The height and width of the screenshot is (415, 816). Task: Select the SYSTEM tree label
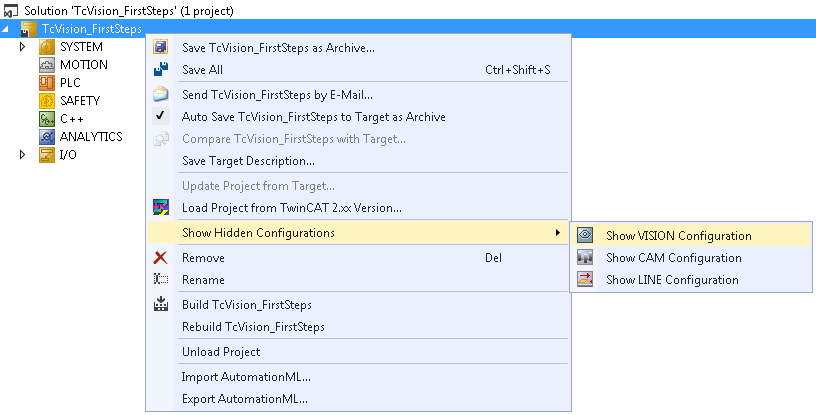pyautogui.click(x=81, y=47)
